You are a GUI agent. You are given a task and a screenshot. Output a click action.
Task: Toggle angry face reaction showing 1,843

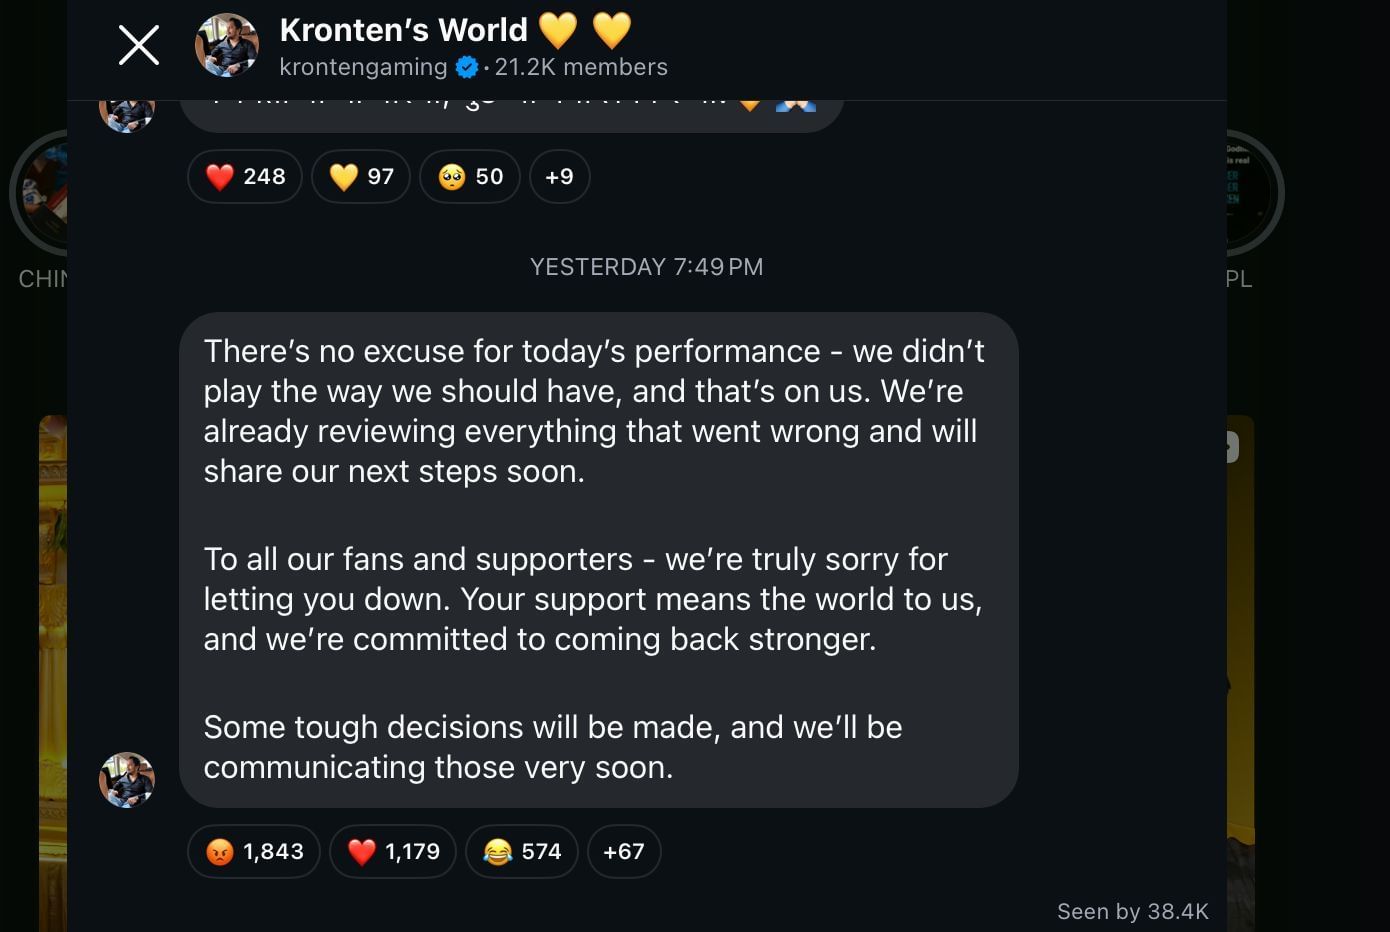click(254, 852)
